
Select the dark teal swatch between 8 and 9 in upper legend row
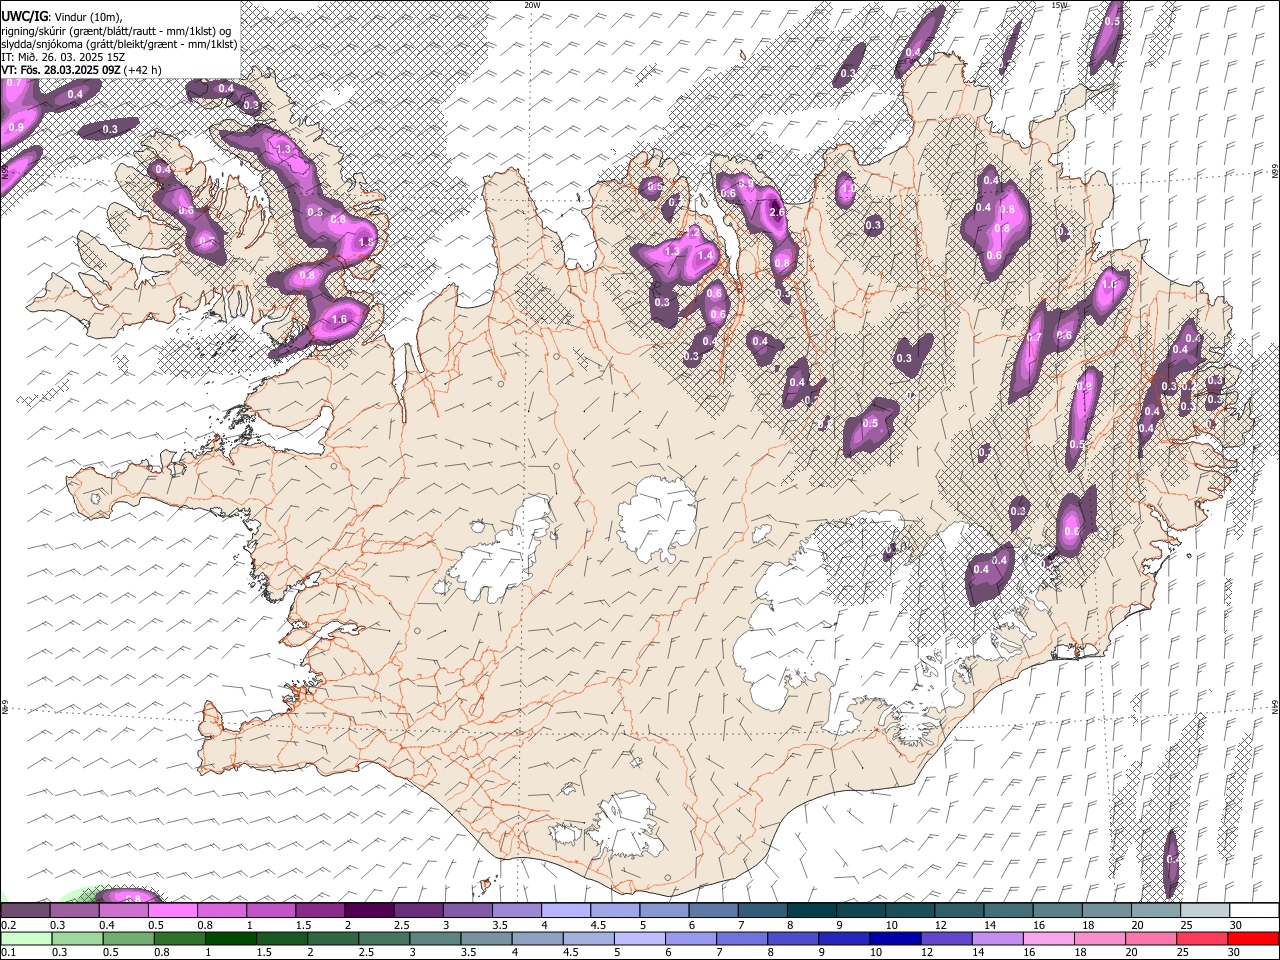coord(812,910)
